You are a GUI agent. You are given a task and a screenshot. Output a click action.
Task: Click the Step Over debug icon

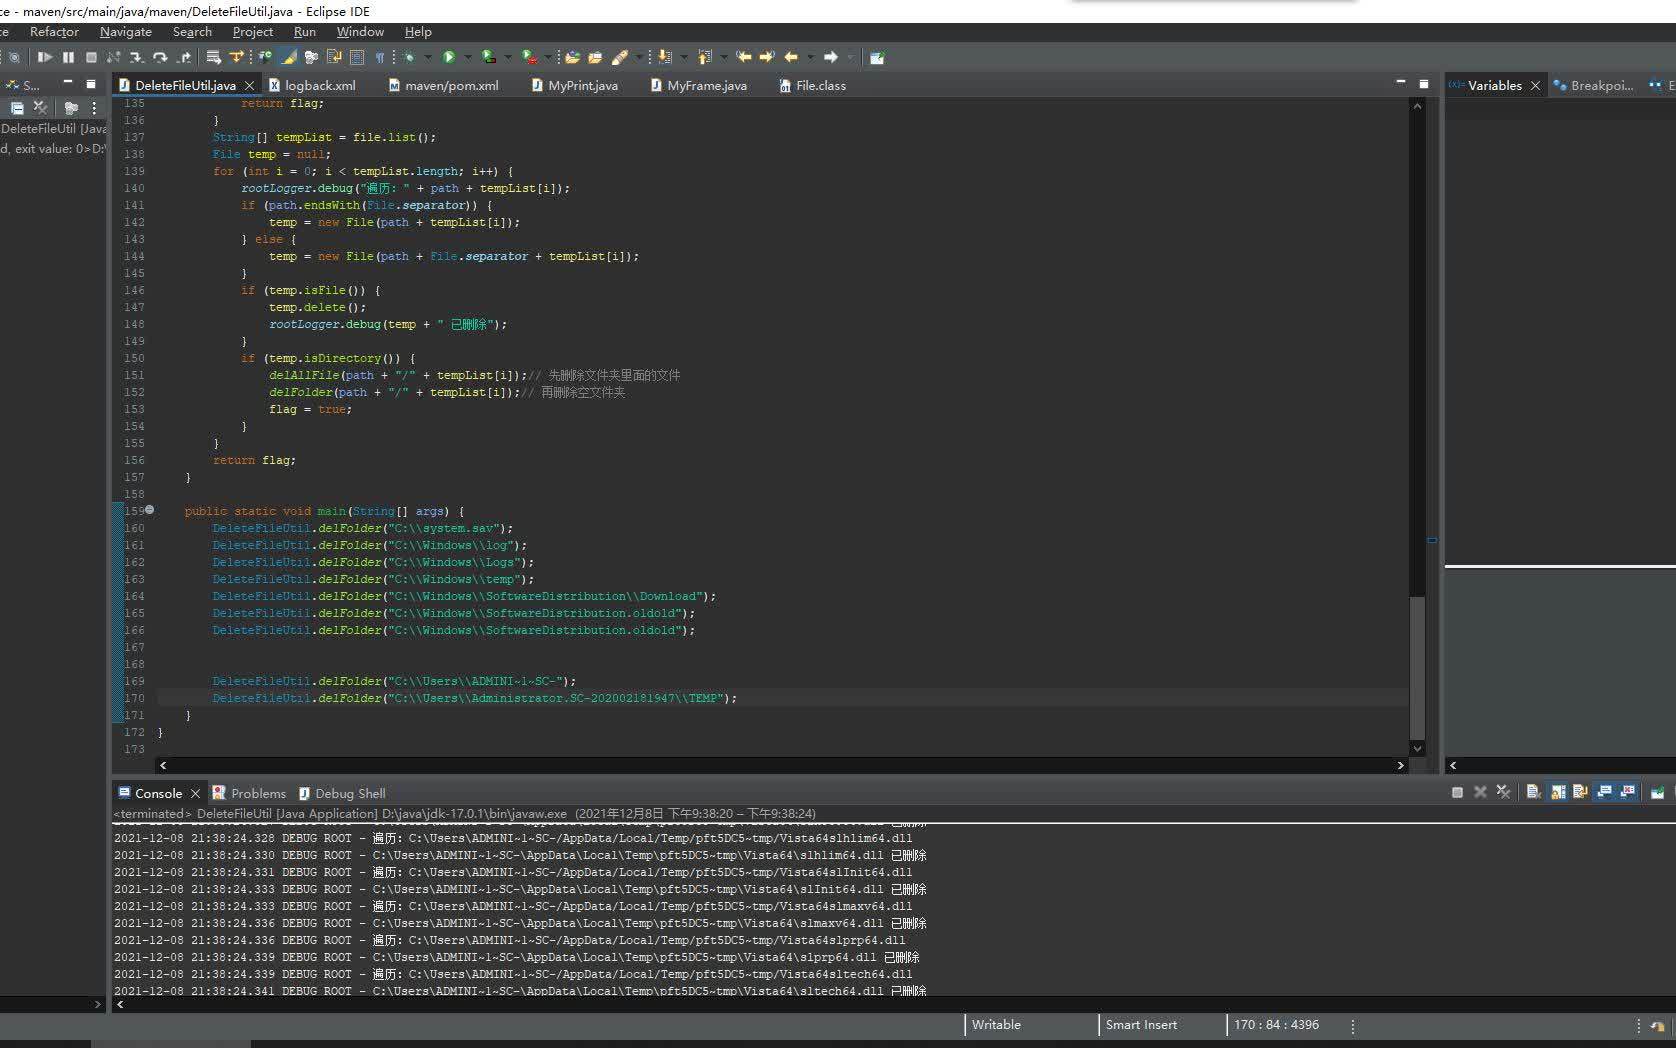pos(160,58)
